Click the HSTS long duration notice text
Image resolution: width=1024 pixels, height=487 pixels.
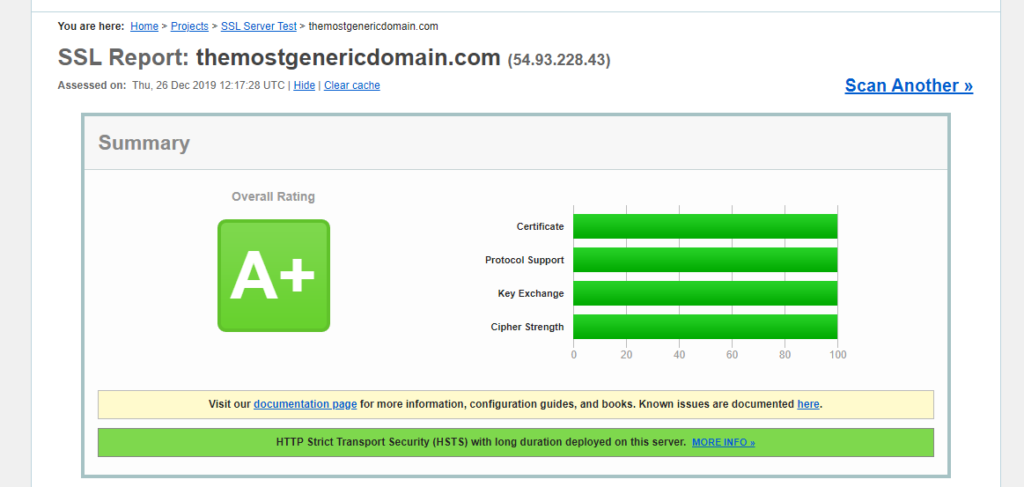pyautogui.click(x=481, y=442)
